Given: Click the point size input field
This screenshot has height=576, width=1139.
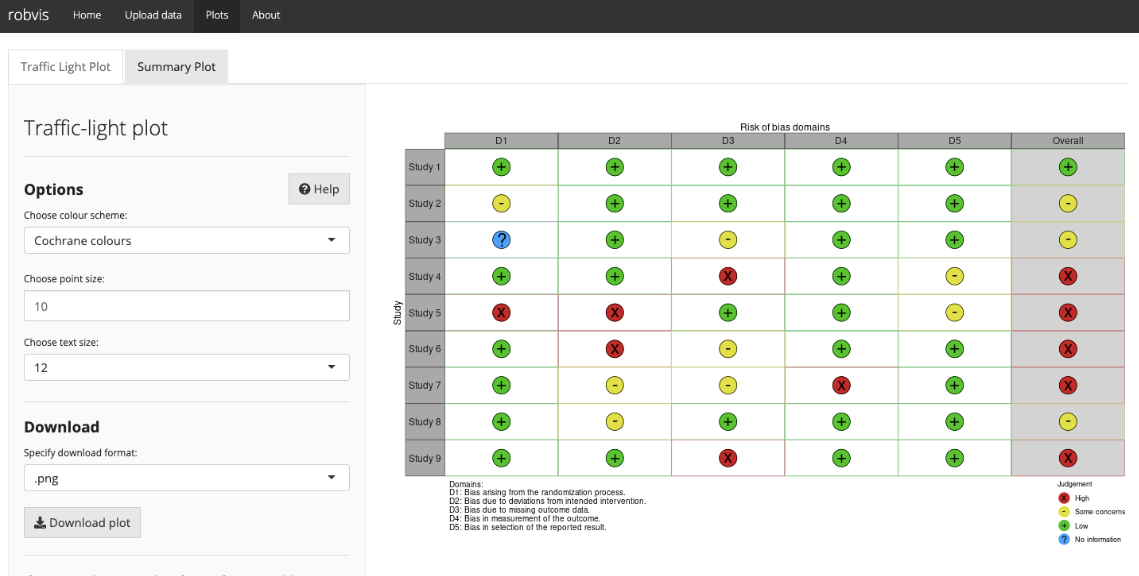Looking at the screenshot, I should [187, 306].
